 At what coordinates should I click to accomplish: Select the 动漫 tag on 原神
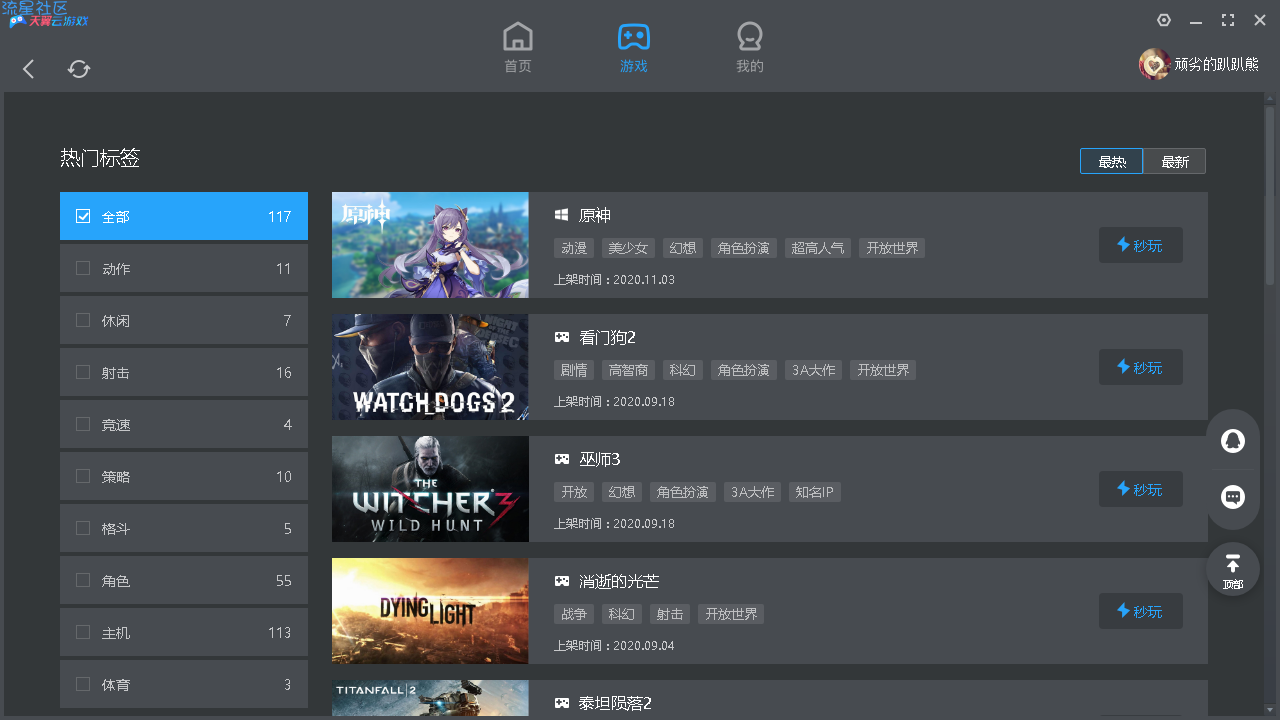point(574,248)
